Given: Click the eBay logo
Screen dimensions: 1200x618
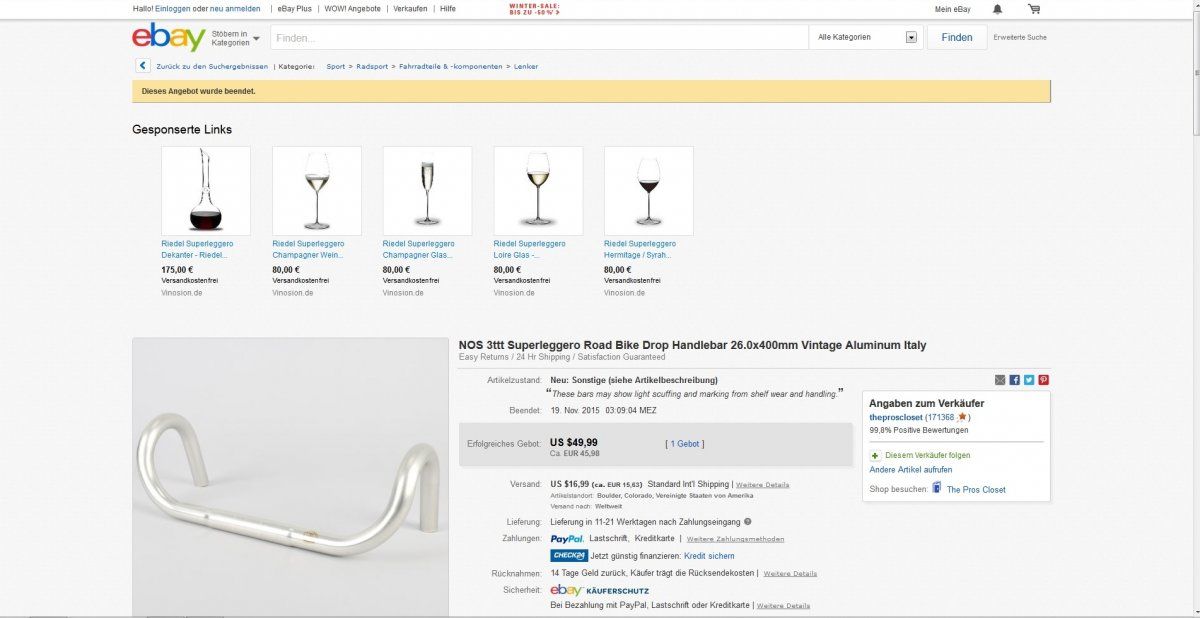Looking at the screenshot, I should click(x=168, y=38).
